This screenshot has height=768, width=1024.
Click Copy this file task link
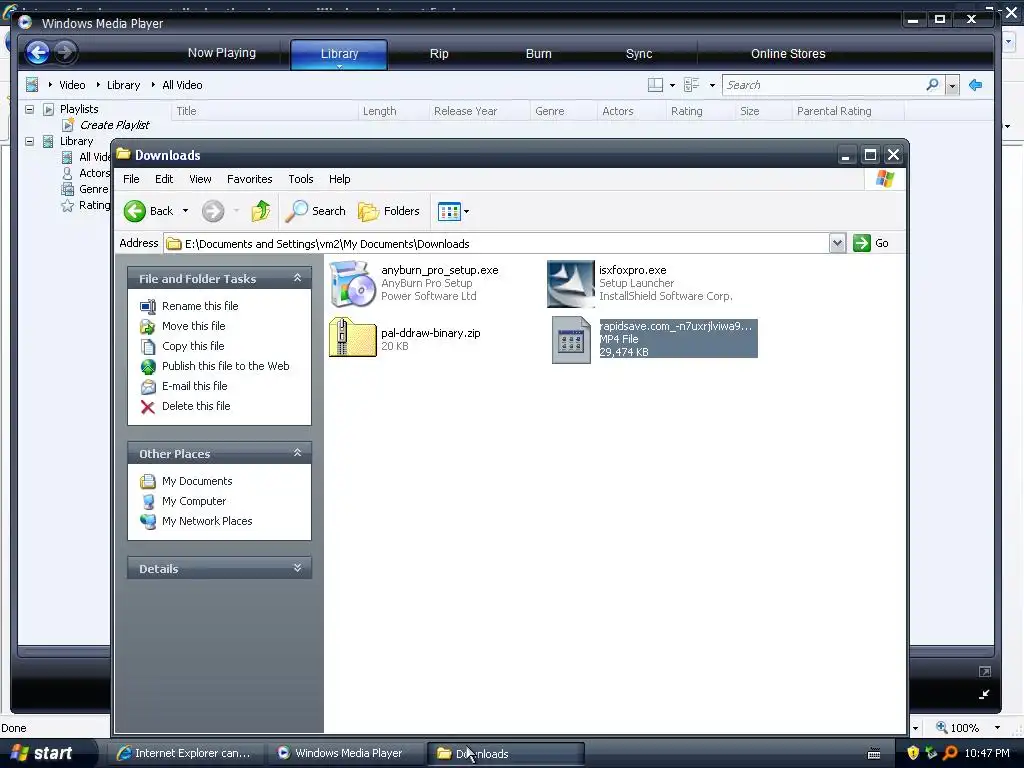193,346
